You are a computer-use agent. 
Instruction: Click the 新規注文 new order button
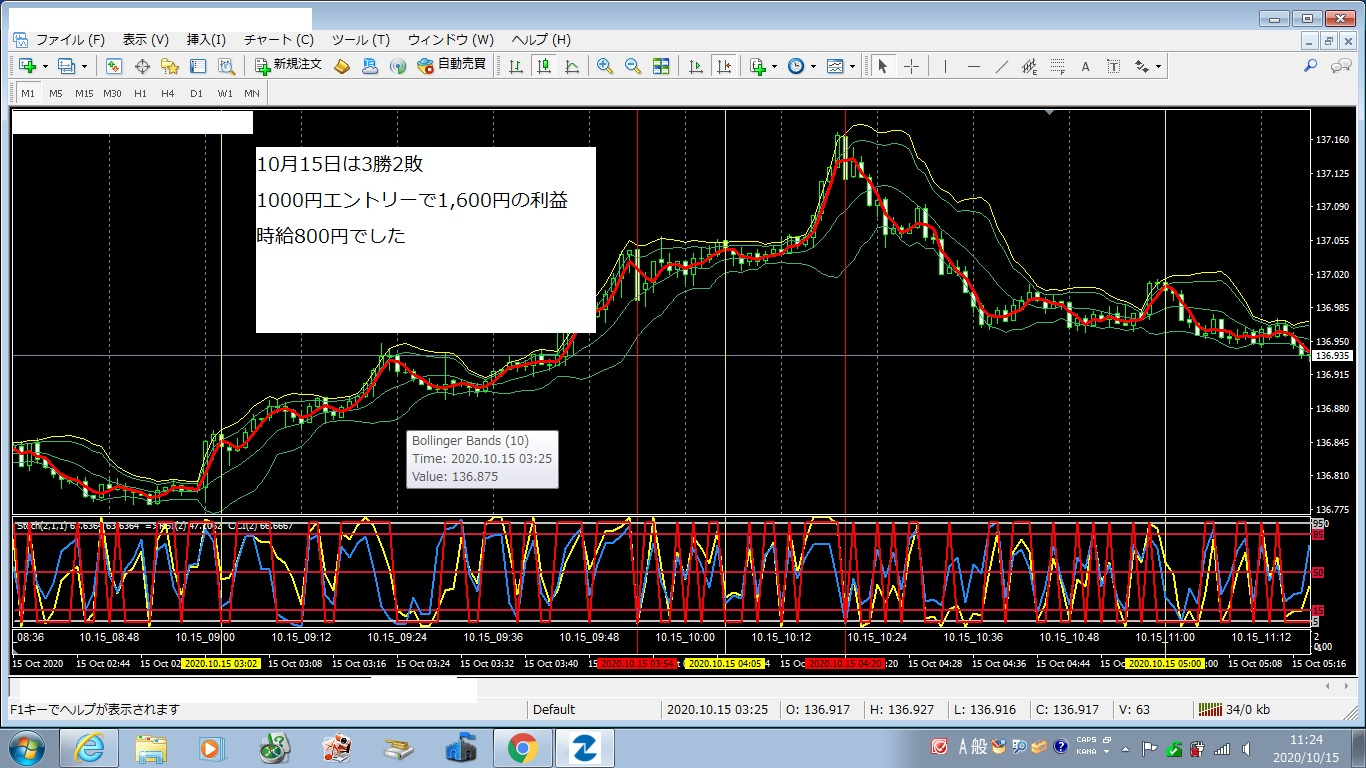coord(288,66)
